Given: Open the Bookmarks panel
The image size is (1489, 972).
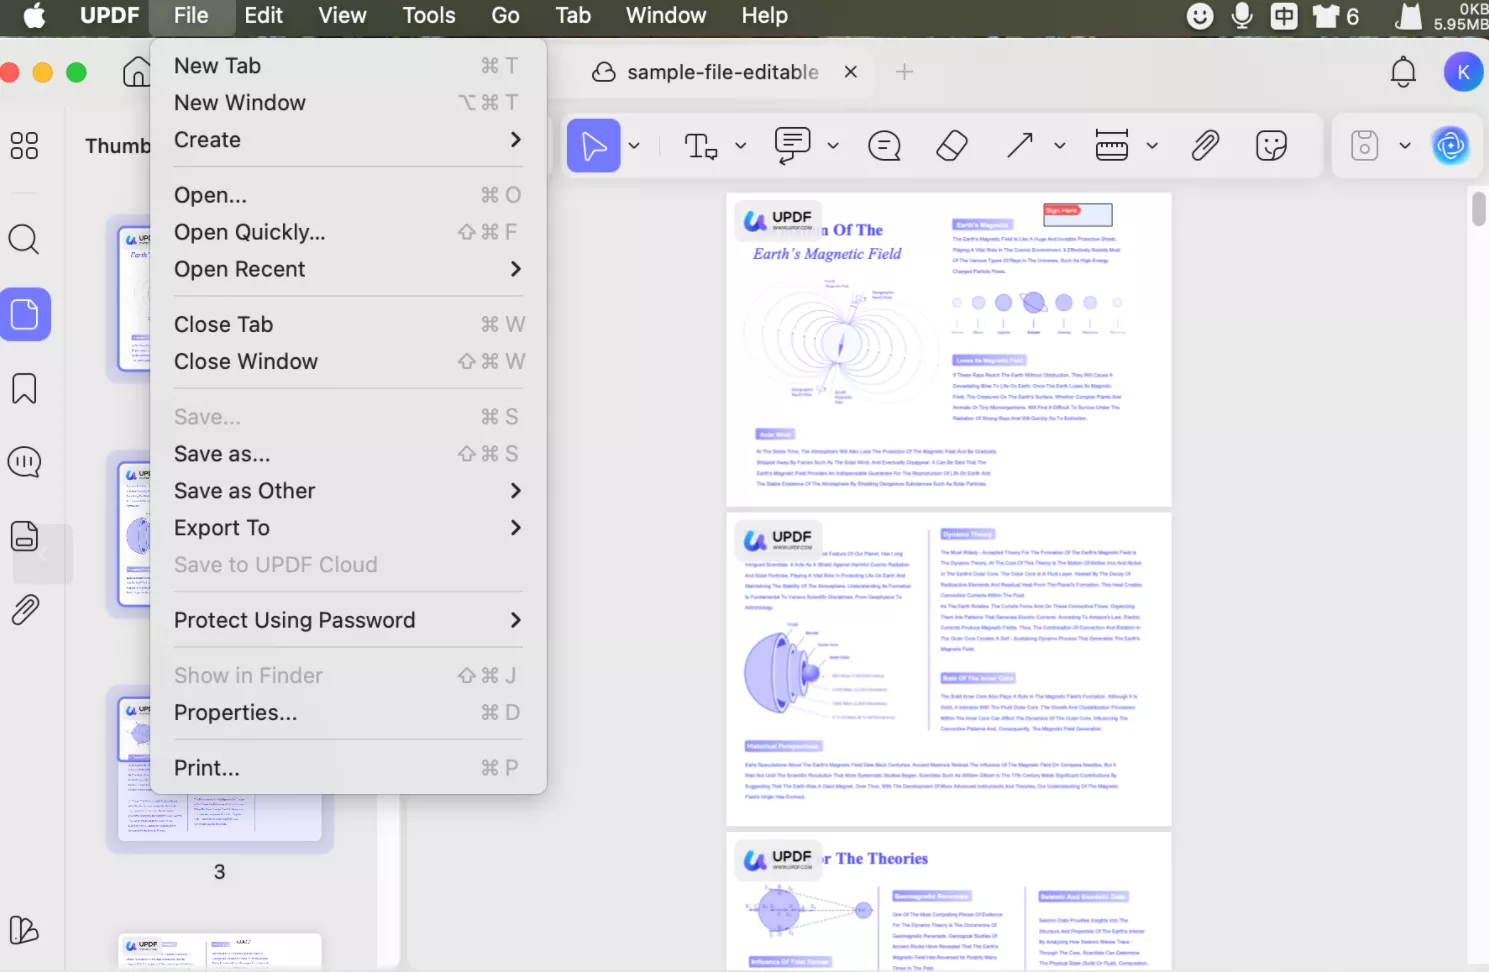Looking at the screenshot, I should (x=24, y=388).
